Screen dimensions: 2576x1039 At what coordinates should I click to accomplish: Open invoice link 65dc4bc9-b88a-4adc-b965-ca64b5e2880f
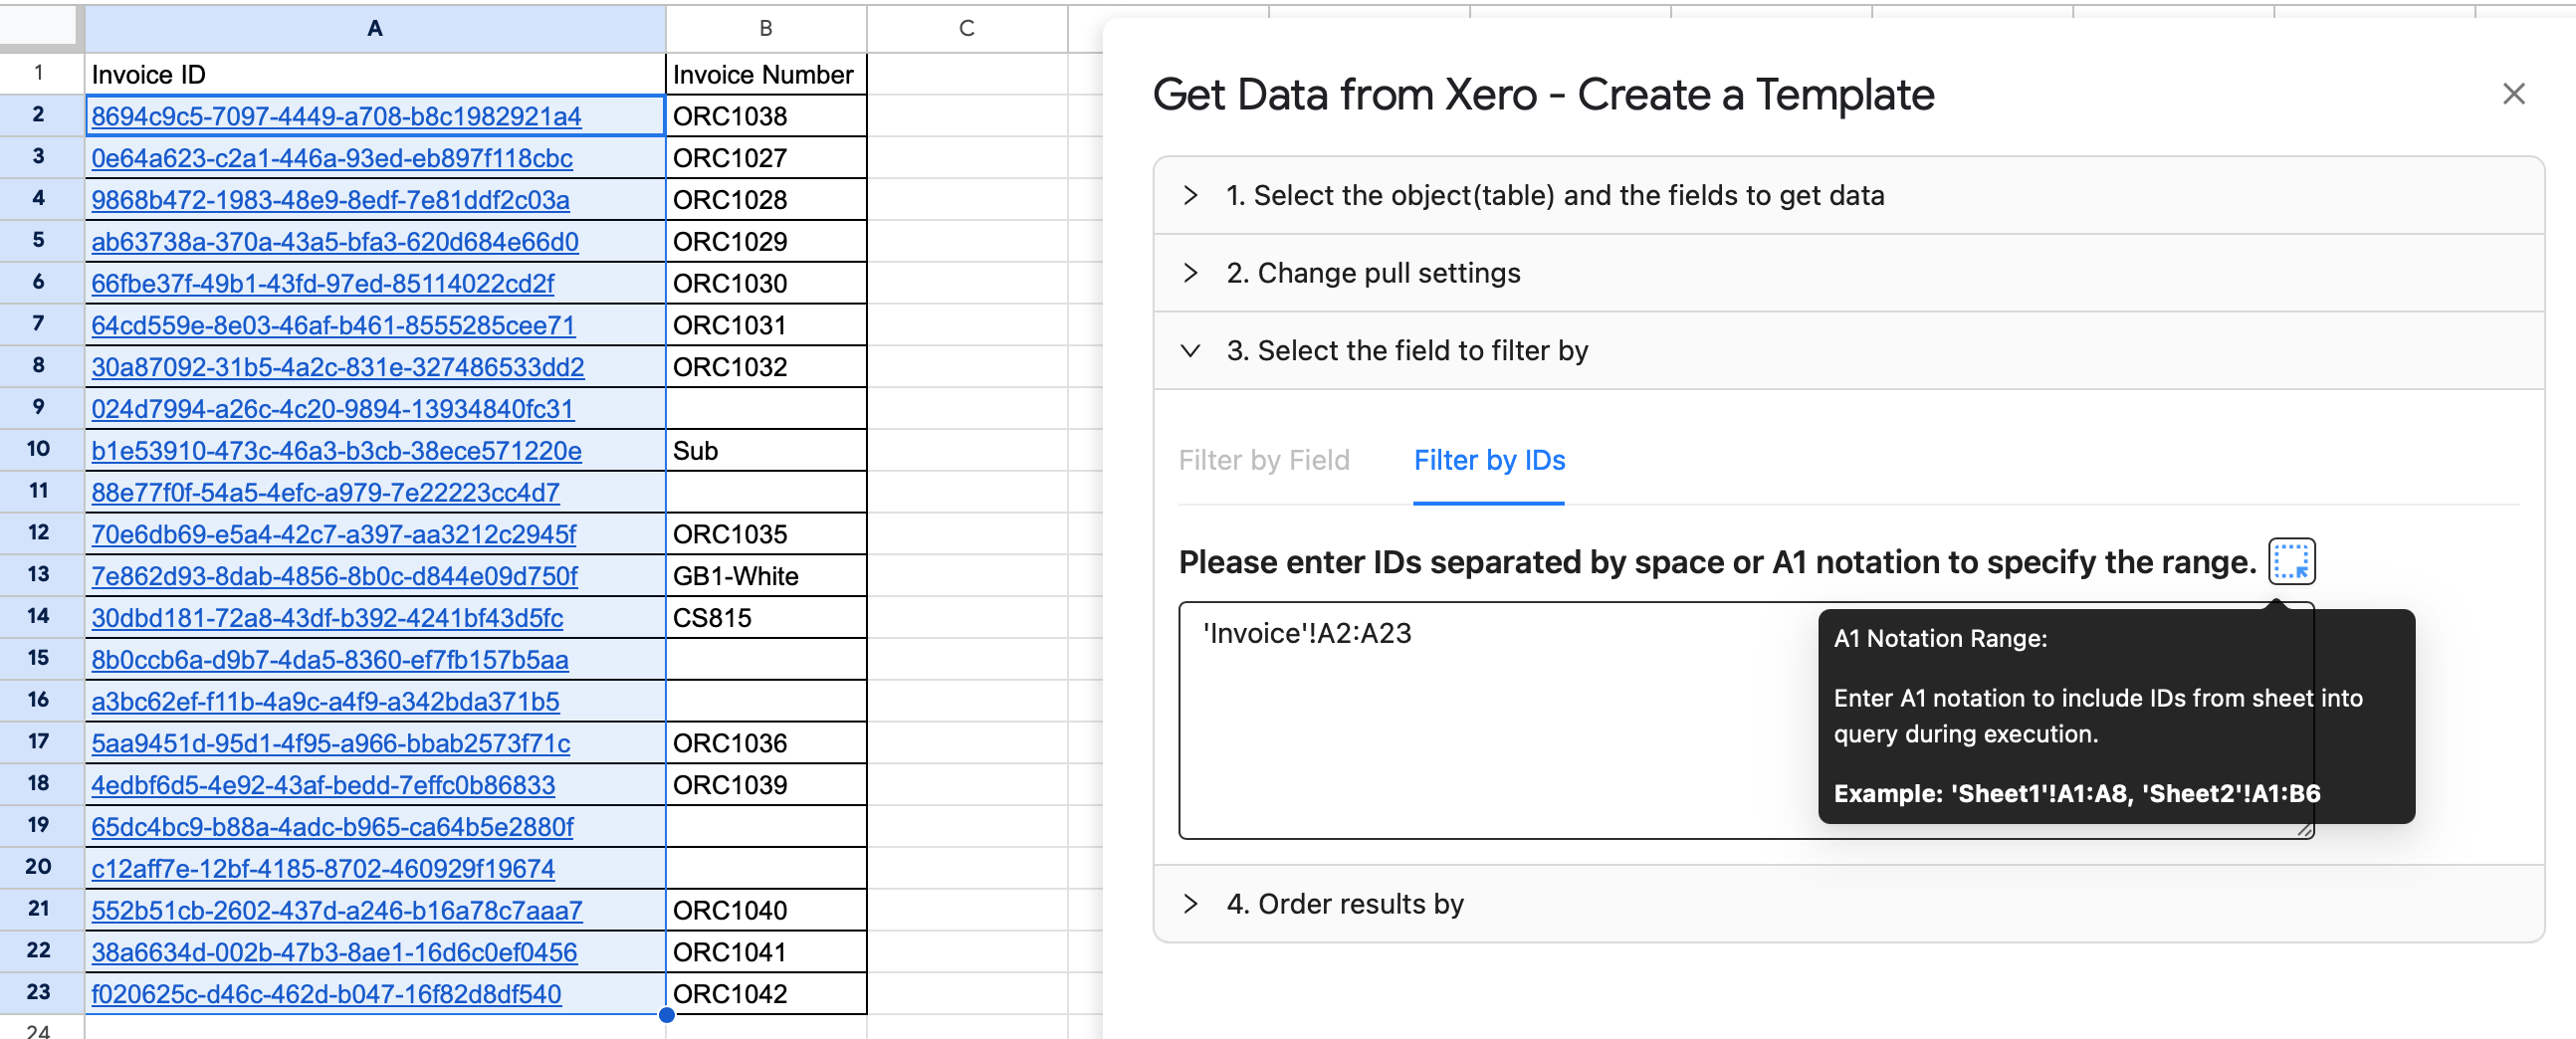pos(332,827)
